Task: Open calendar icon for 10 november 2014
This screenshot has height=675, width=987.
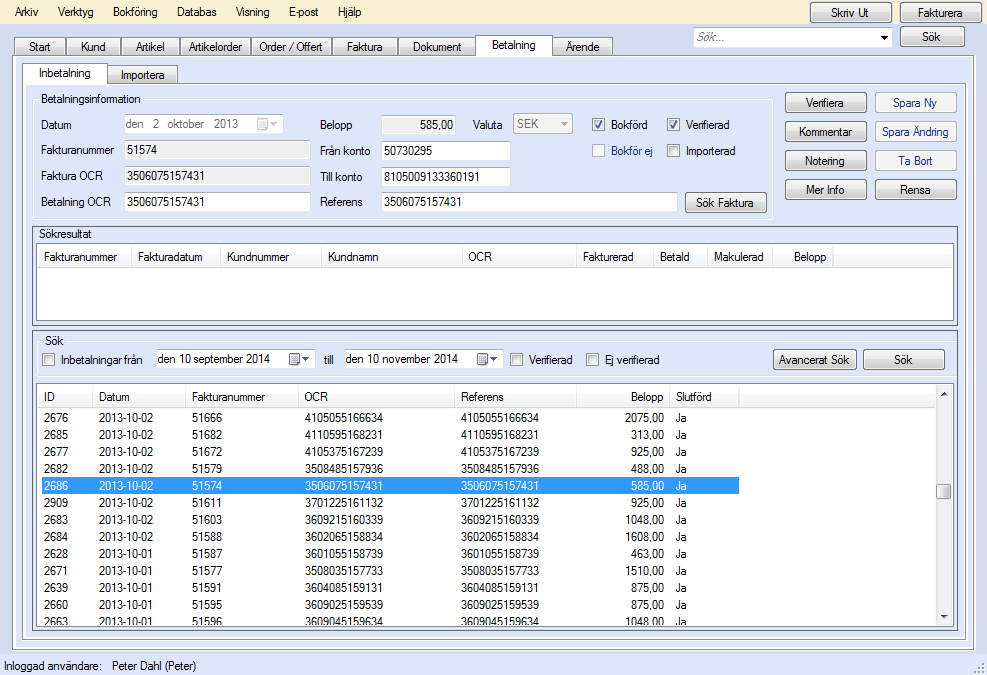Action: 487,359
